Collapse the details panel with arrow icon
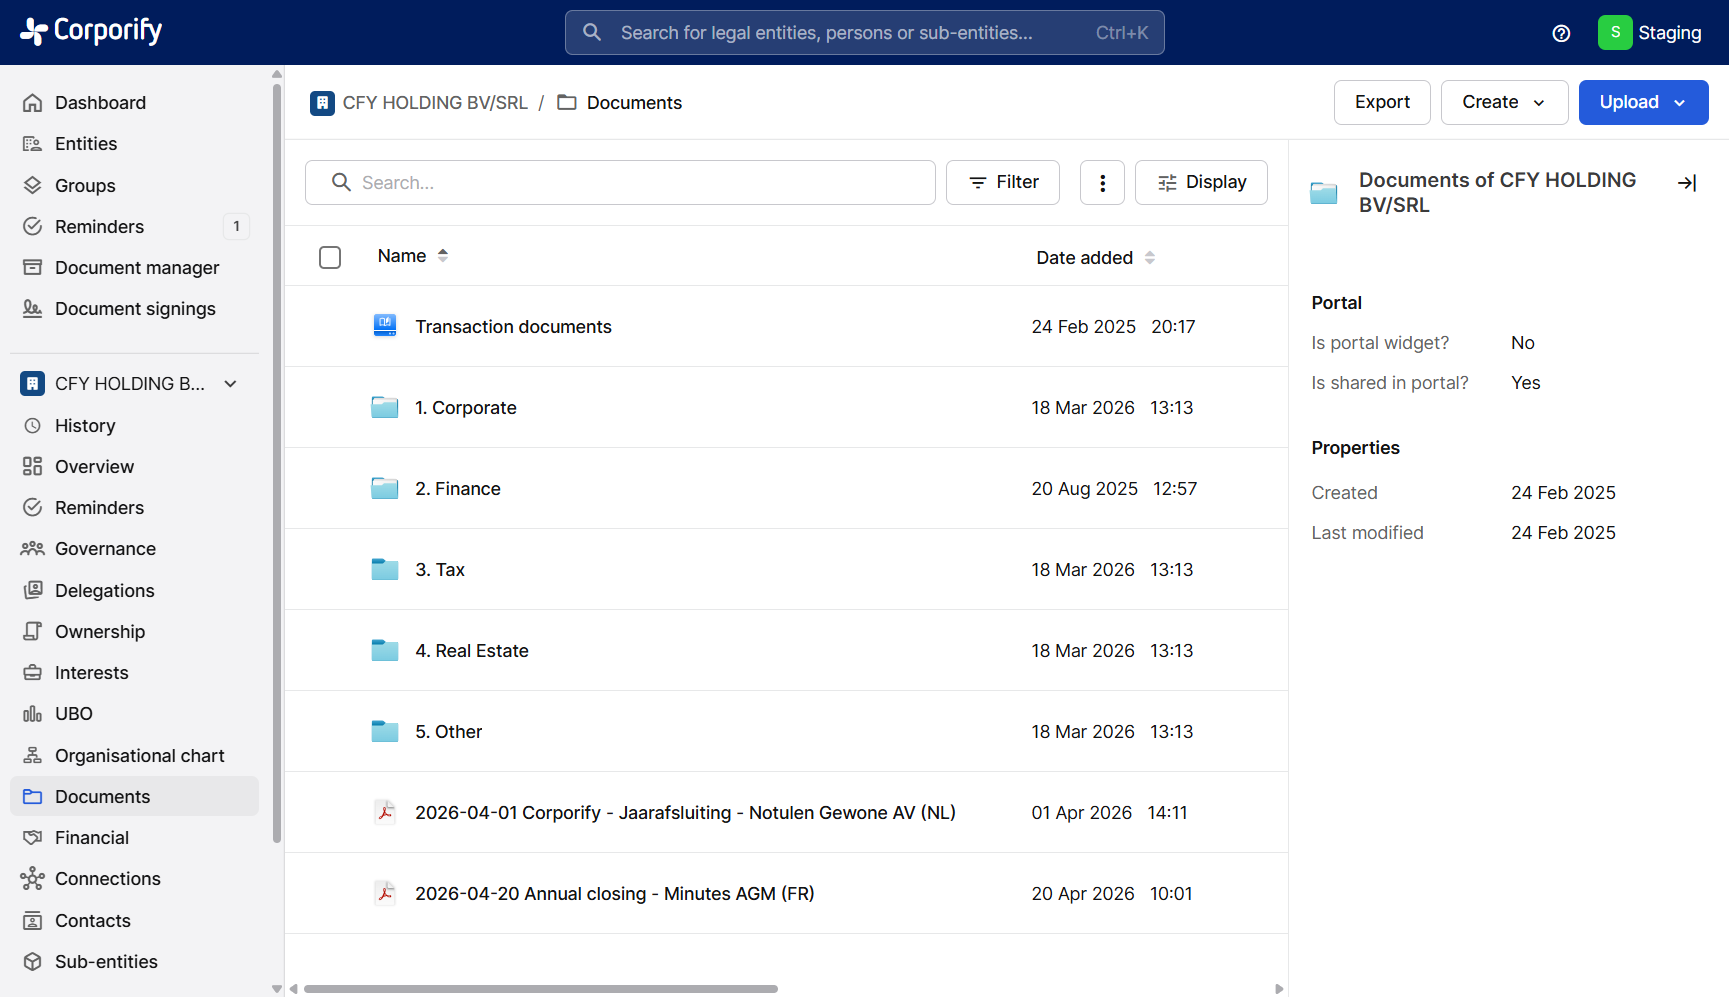This screenshot has height=997, width=1729. pyautogui.click(x=1687, y=182)
